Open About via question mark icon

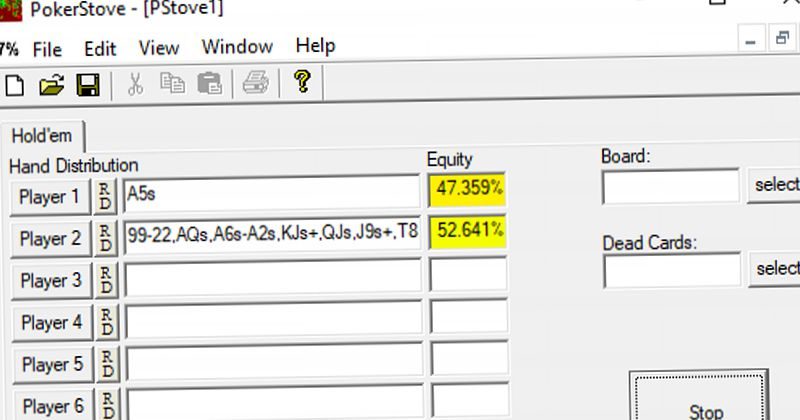(x=302, y=81)
